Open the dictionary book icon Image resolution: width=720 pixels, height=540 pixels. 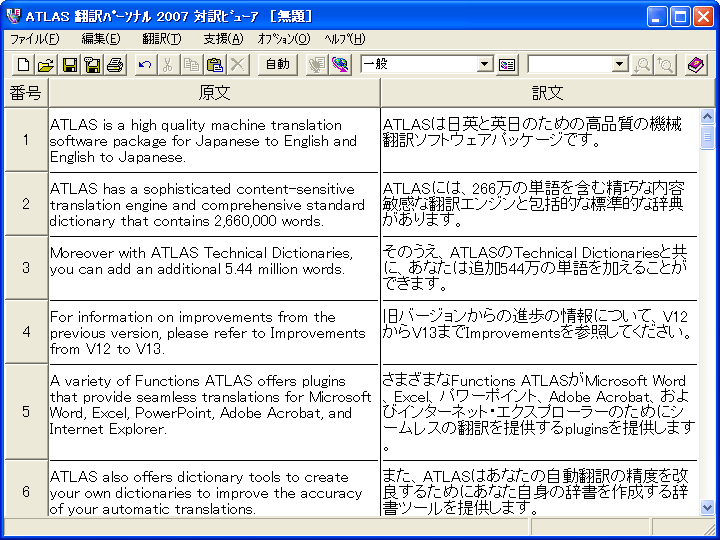(x=697, y=65)
